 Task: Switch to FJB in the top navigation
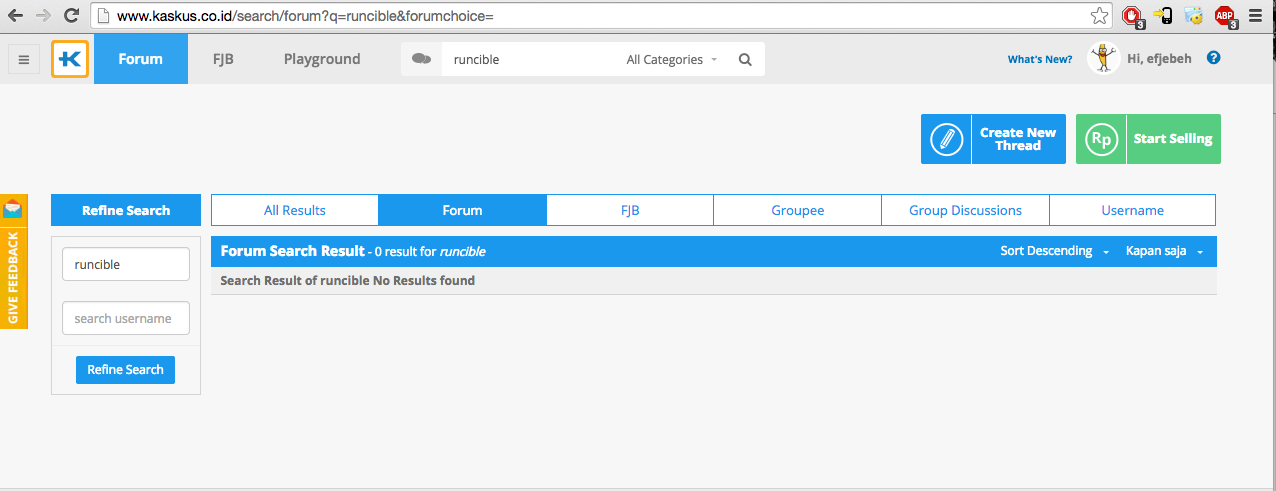pyautogui.click(x=223, y=59)
